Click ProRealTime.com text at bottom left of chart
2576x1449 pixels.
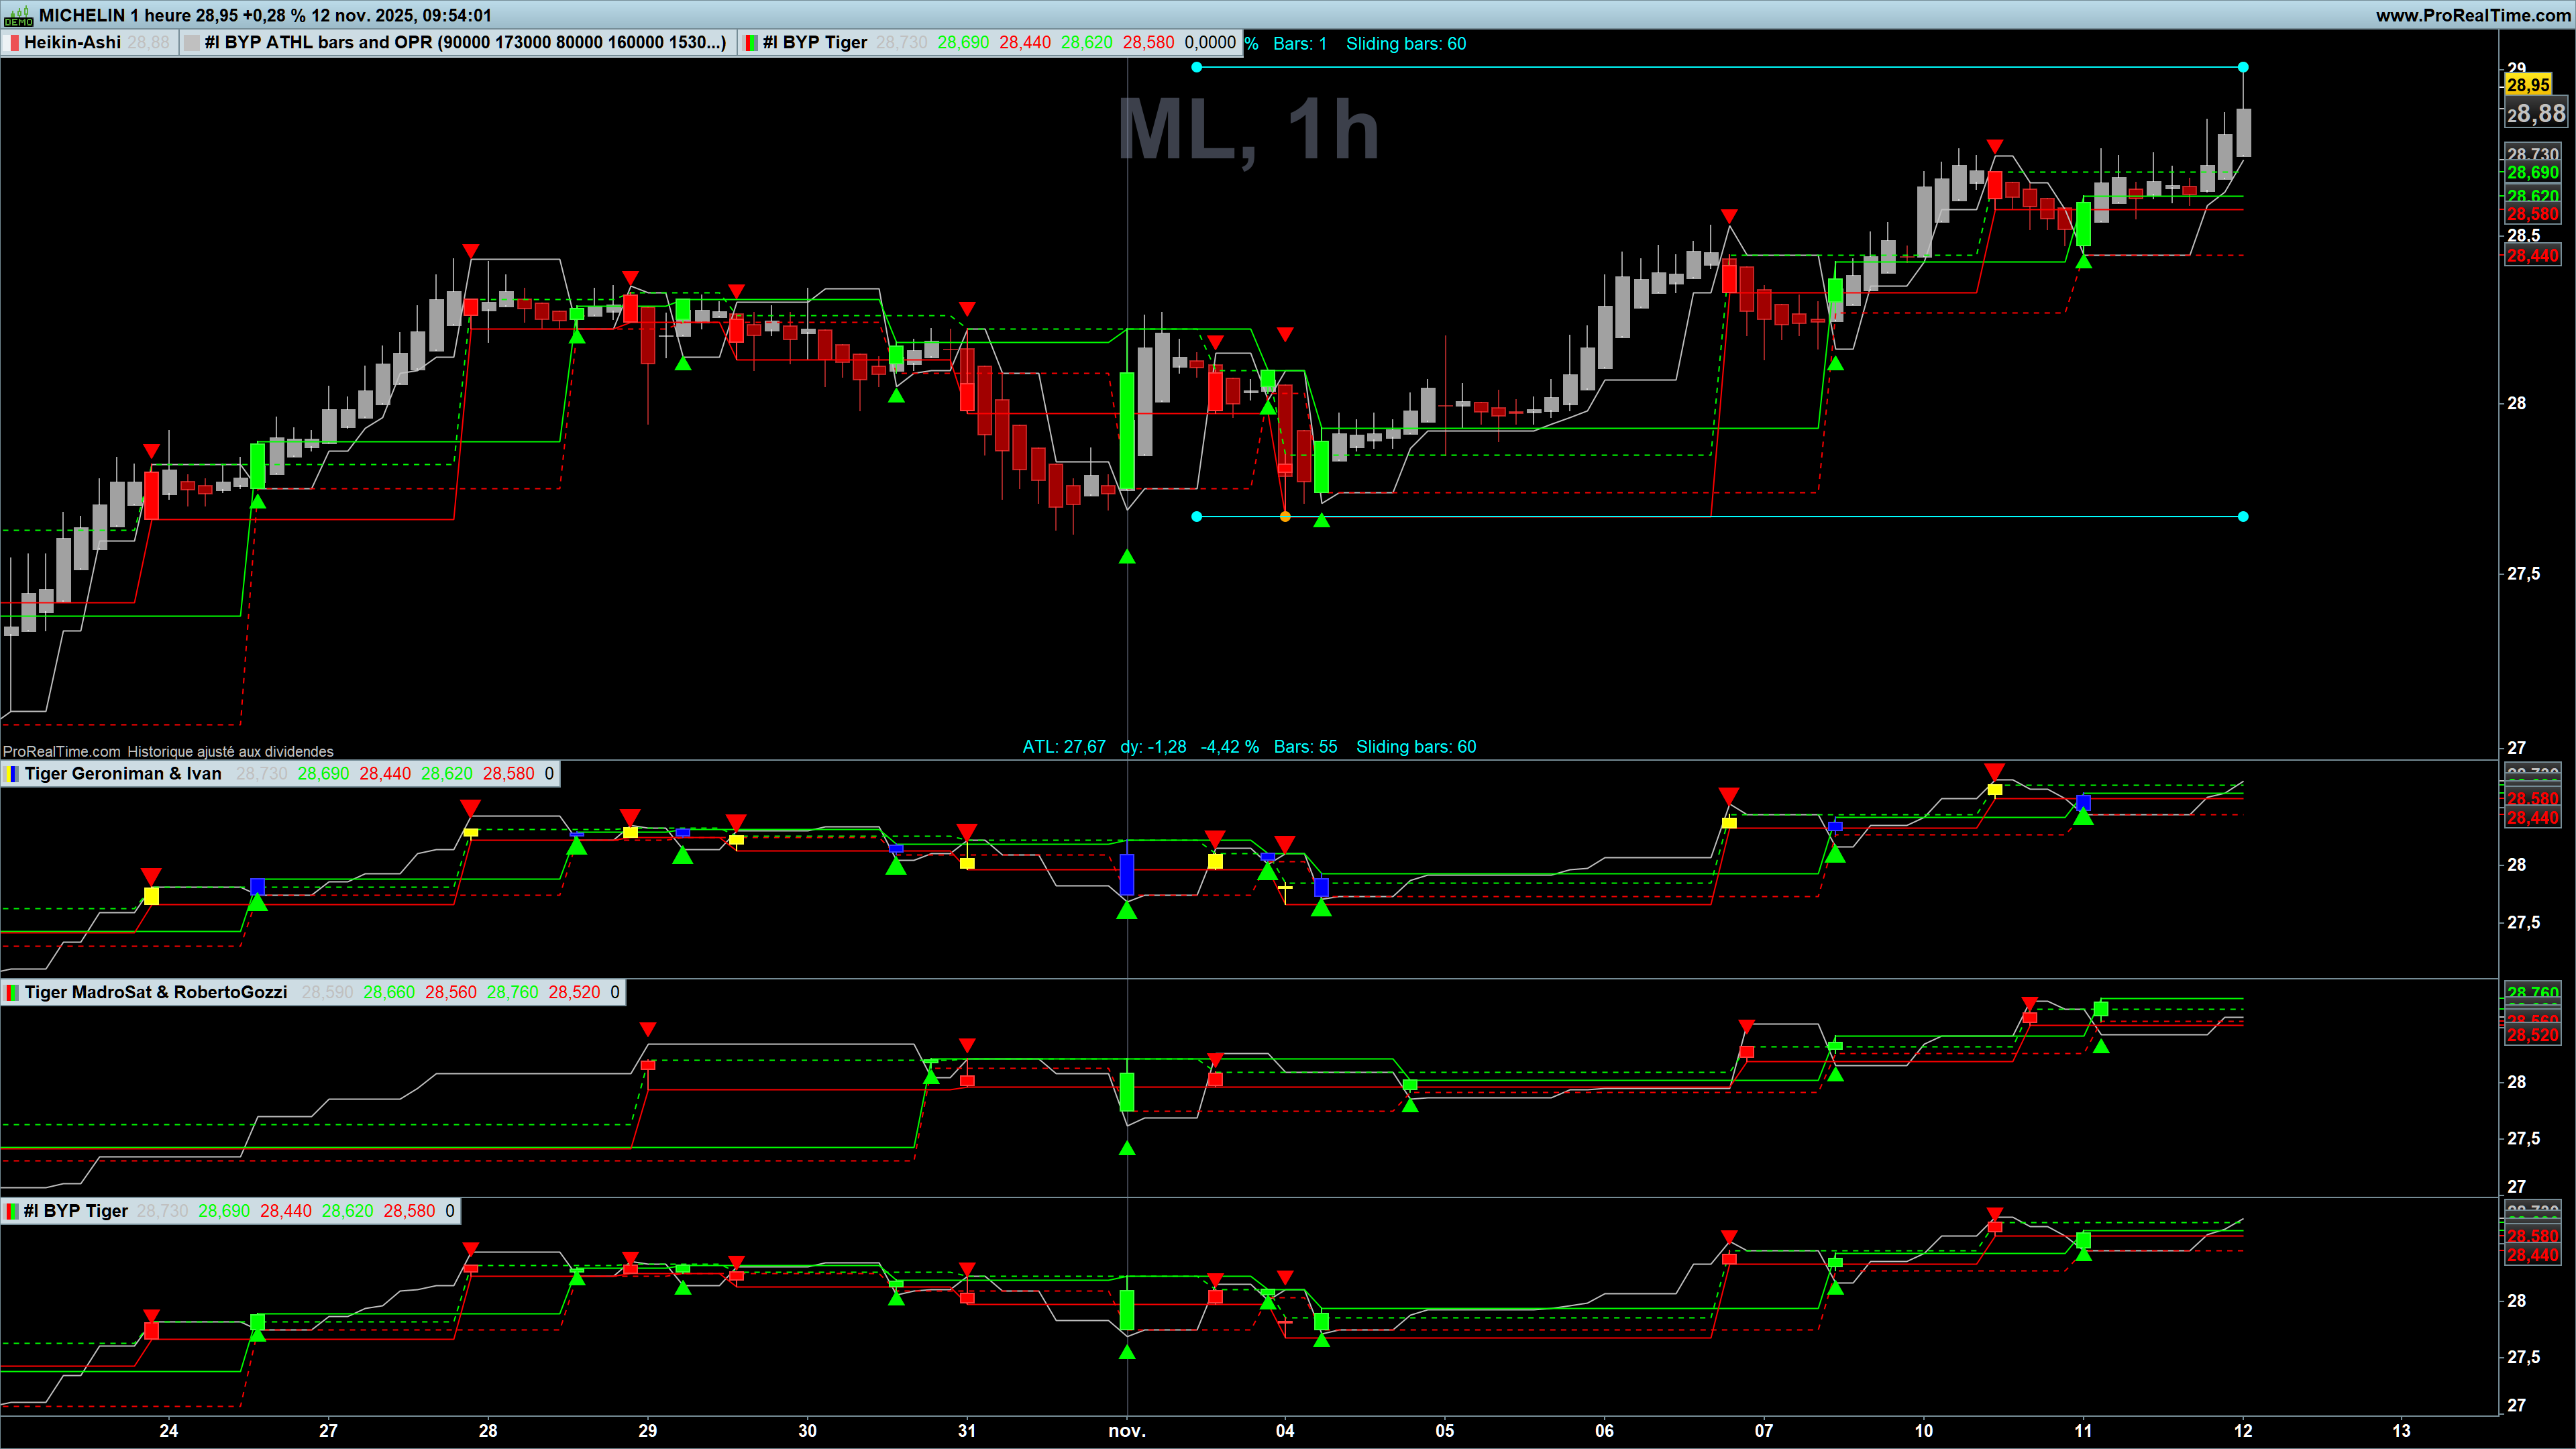[x=62, y=751]
